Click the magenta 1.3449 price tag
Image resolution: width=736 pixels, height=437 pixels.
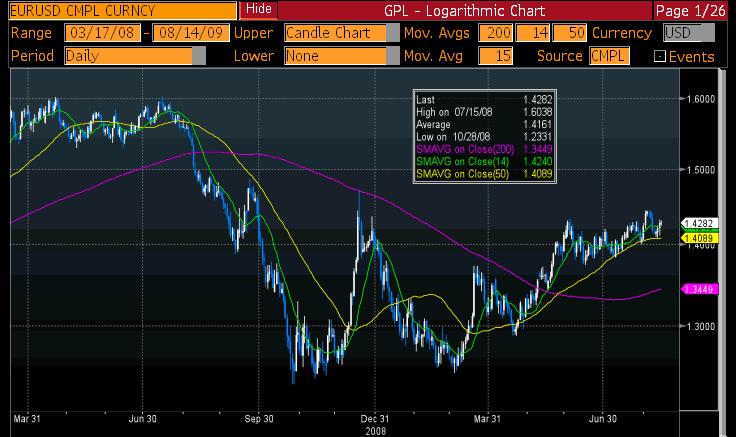(700, 289)
